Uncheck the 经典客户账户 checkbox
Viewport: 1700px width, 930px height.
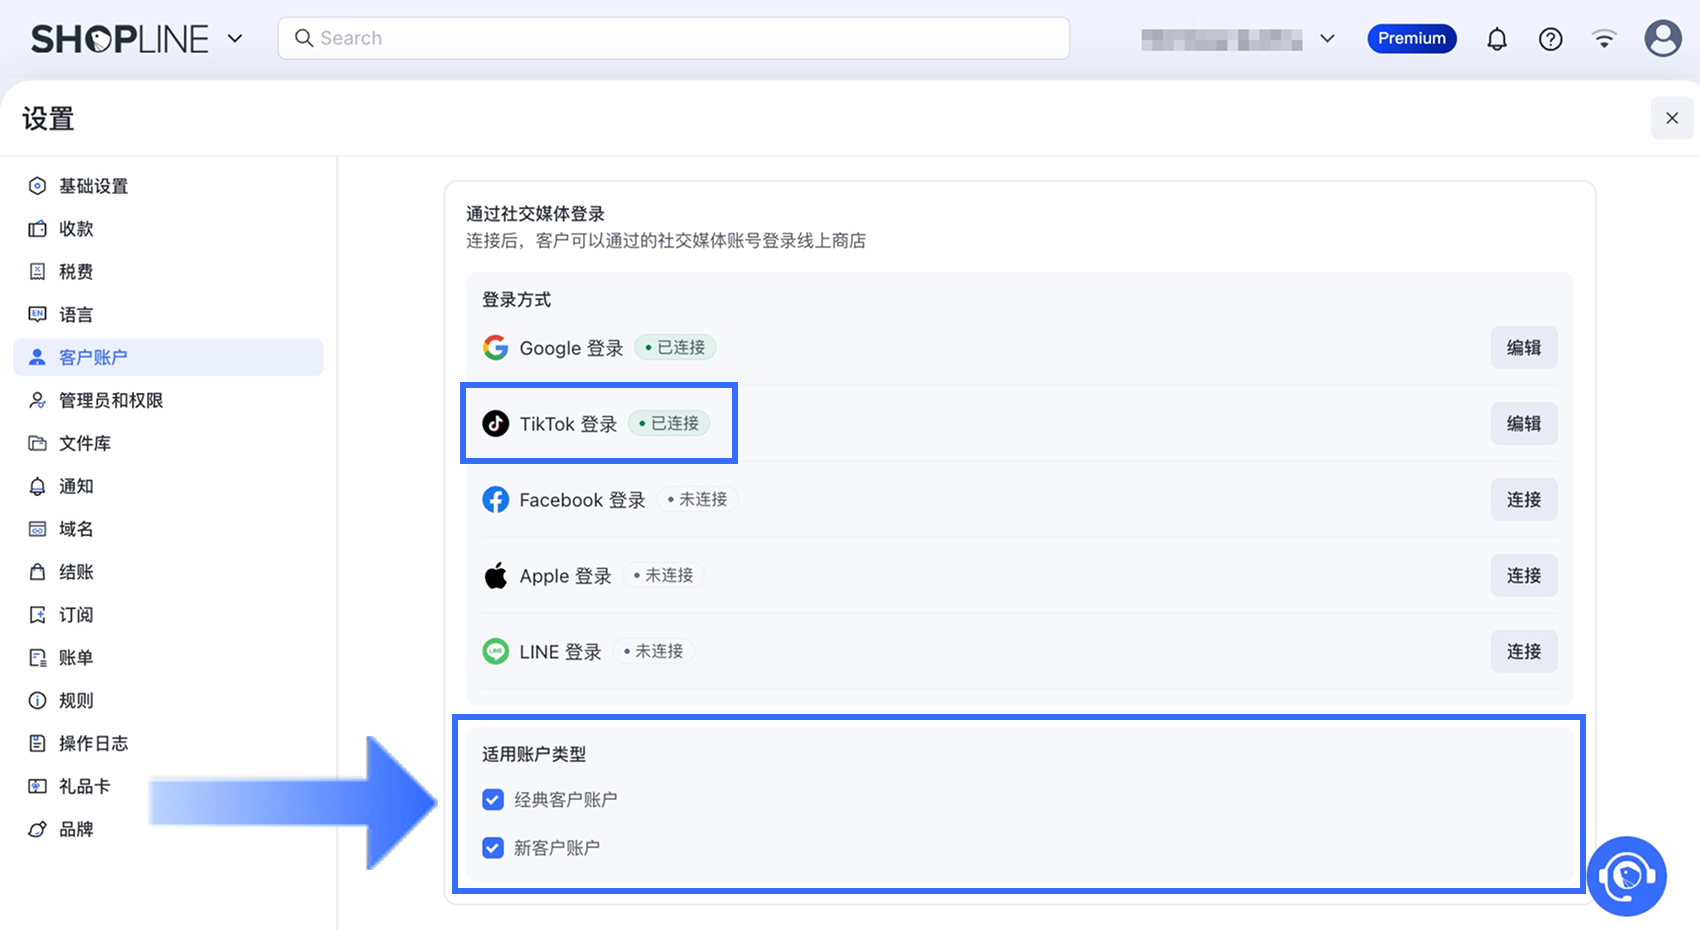[x=493, y=800]
